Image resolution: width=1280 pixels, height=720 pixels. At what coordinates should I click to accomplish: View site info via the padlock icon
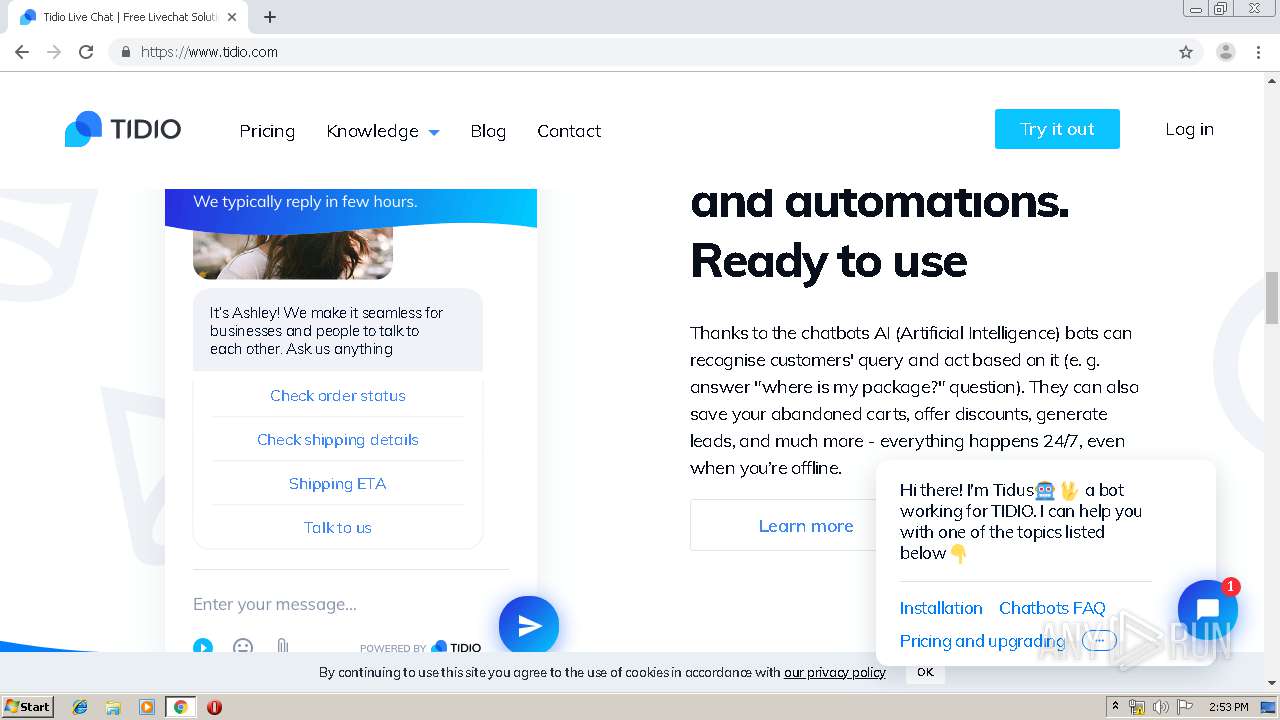125,52
